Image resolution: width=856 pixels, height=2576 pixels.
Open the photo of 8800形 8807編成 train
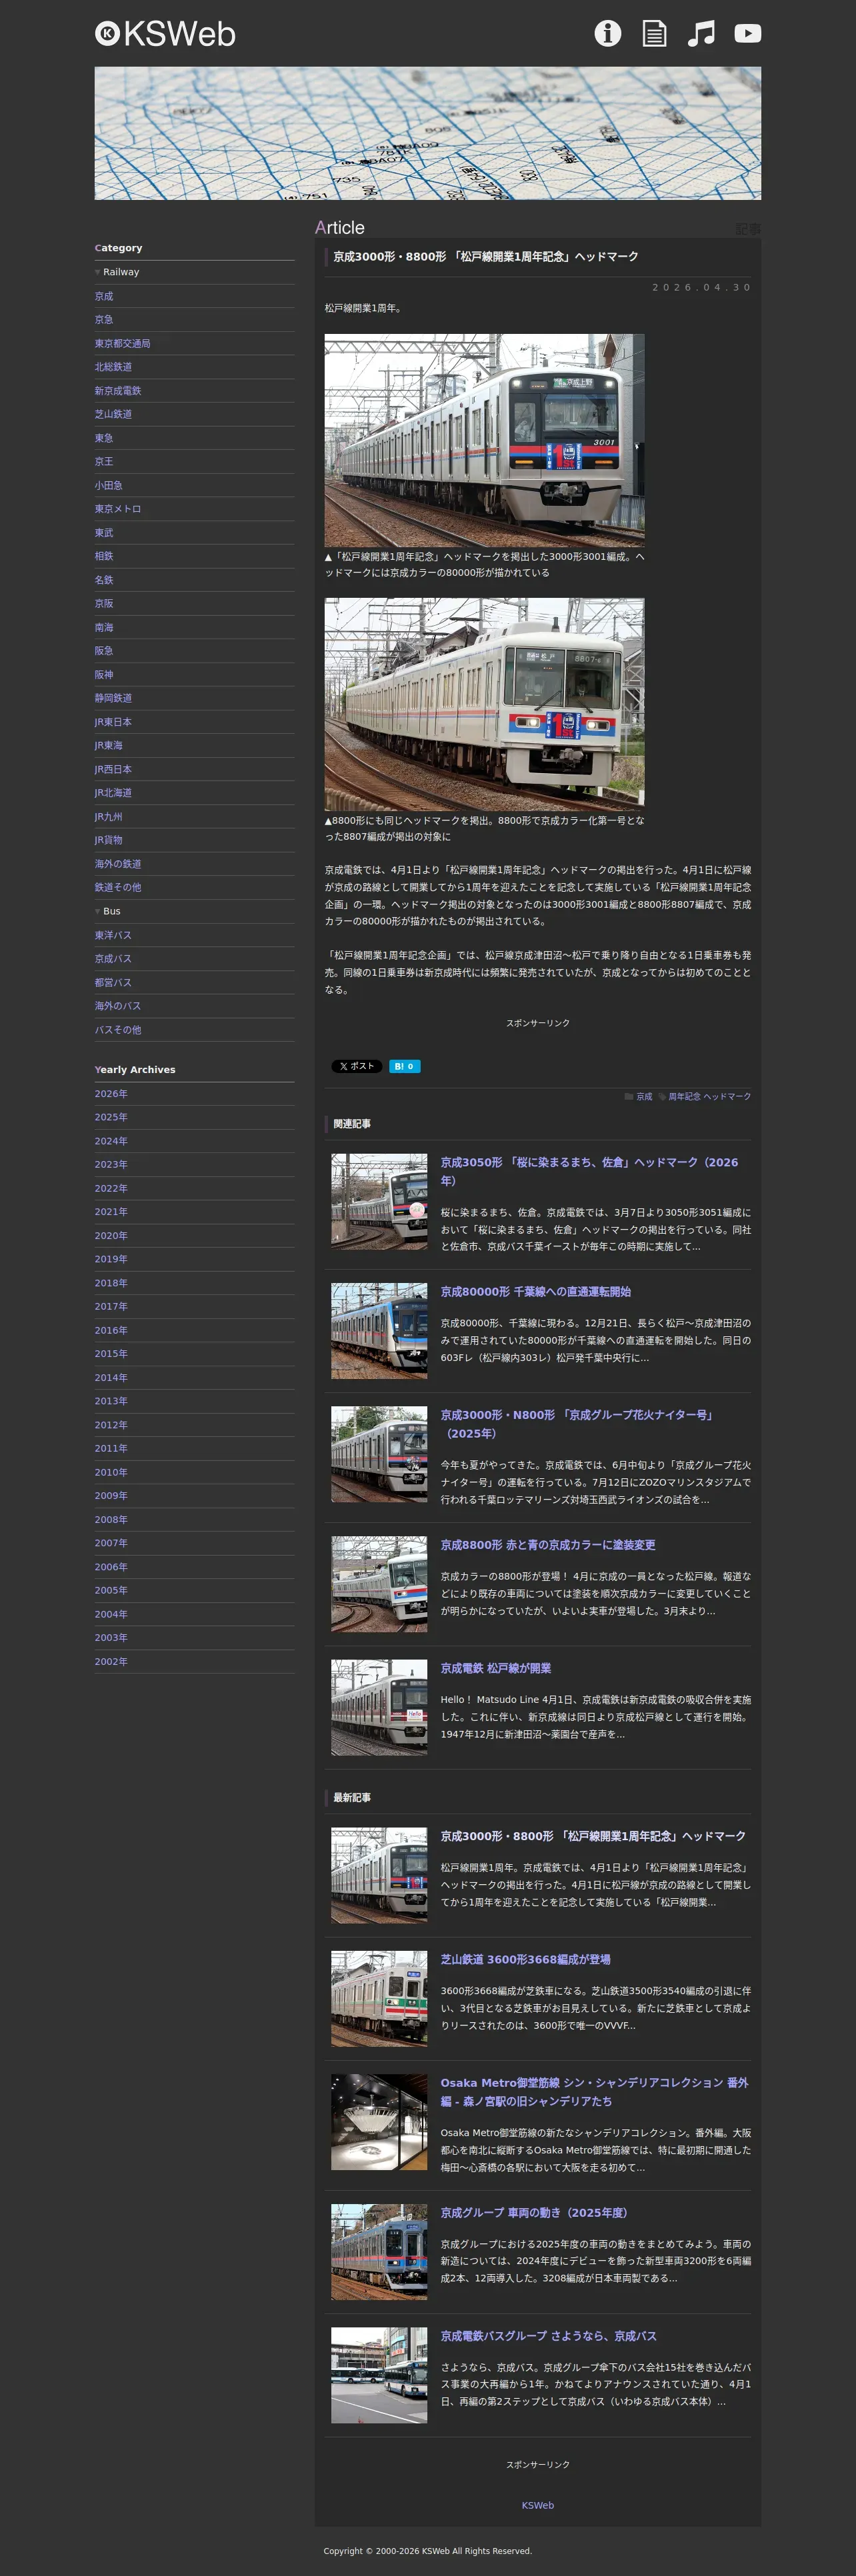click(x=485, y=704)
